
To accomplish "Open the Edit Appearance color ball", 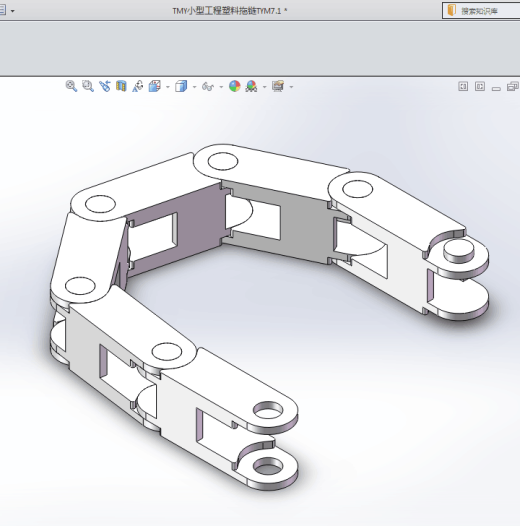I will coord(235,86).
